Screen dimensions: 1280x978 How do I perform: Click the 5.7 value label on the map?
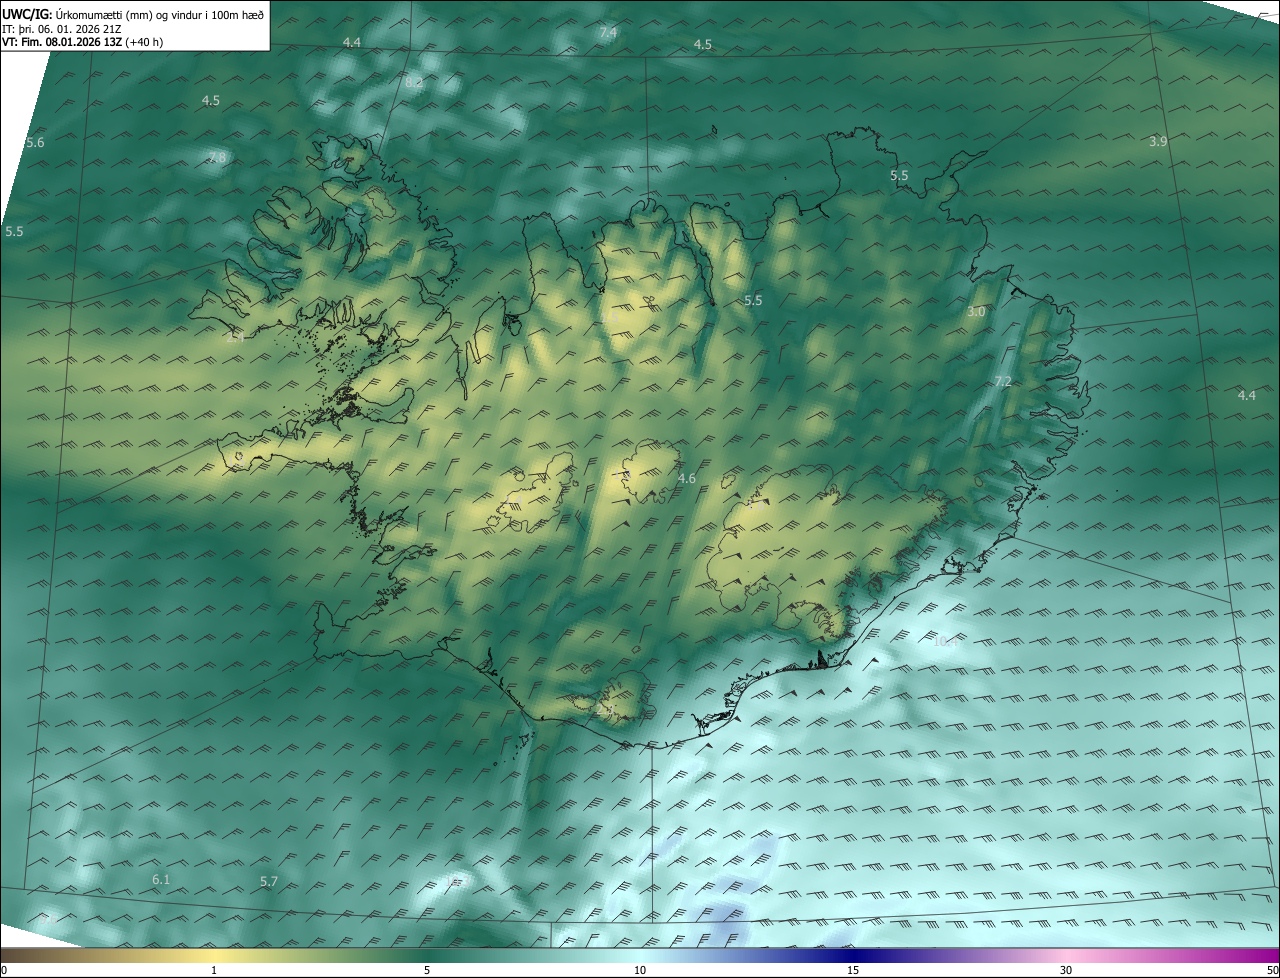pyautogui.click(x=268, y=882)
